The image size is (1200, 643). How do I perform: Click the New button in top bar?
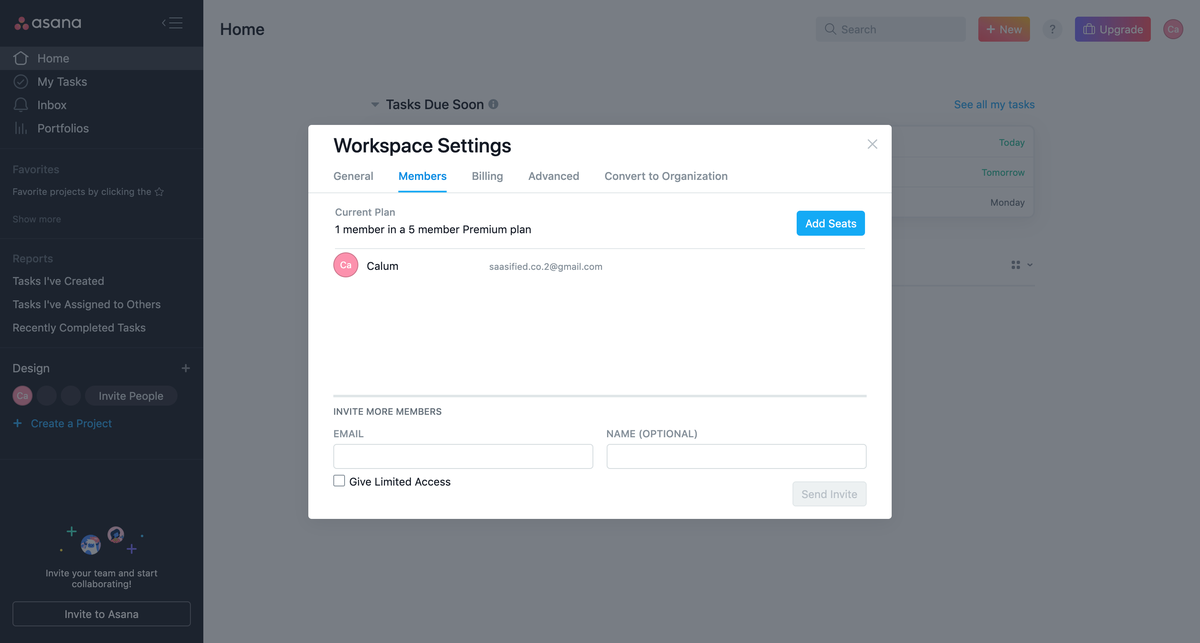1004,29
